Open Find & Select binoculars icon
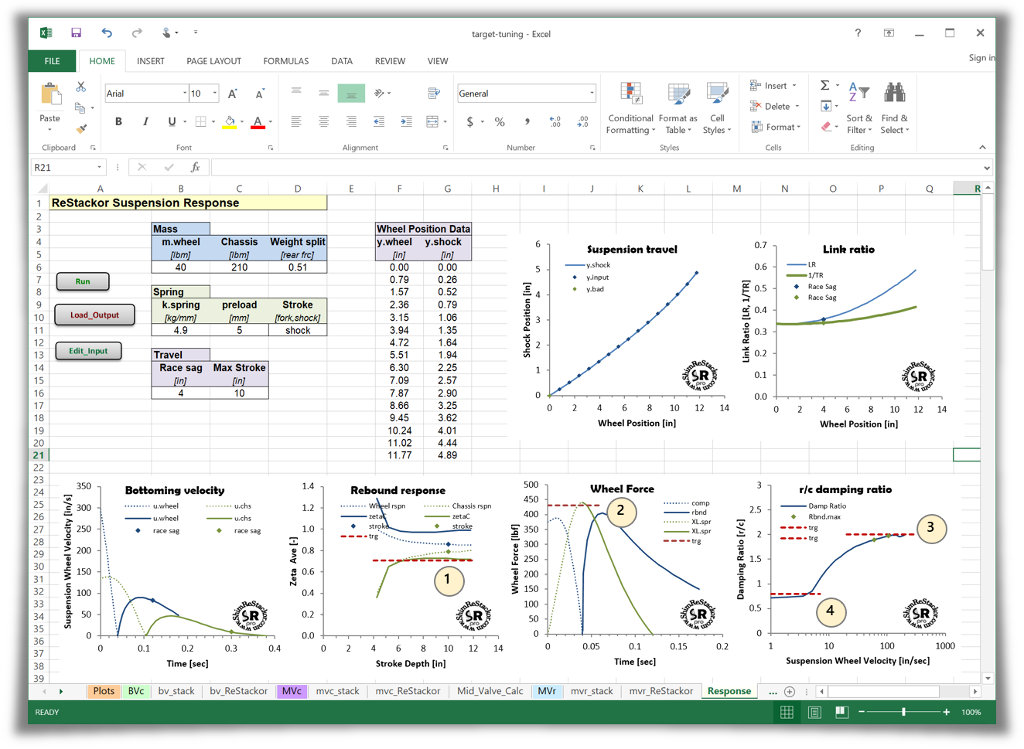Image resolution: width=1024 pixels, height=749 pixels. click(x=894, y=93)
